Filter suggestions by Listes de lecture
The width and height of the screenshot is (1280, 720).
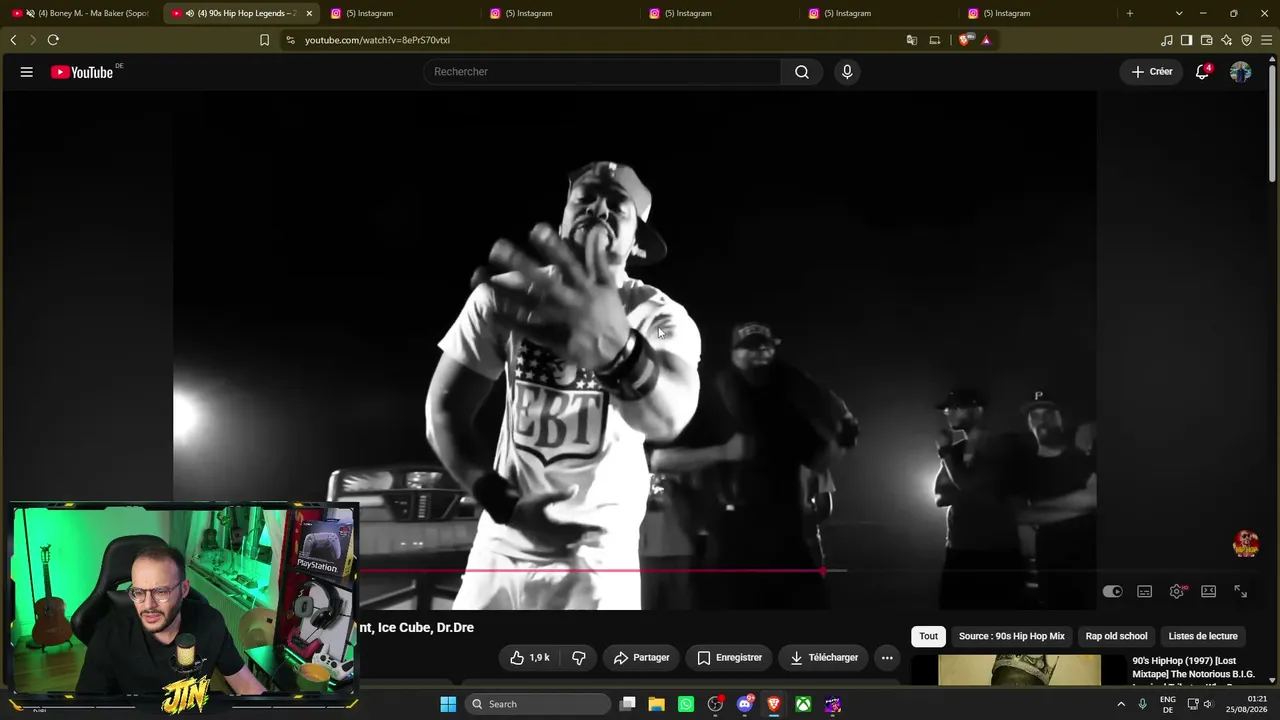(1203, 636)
